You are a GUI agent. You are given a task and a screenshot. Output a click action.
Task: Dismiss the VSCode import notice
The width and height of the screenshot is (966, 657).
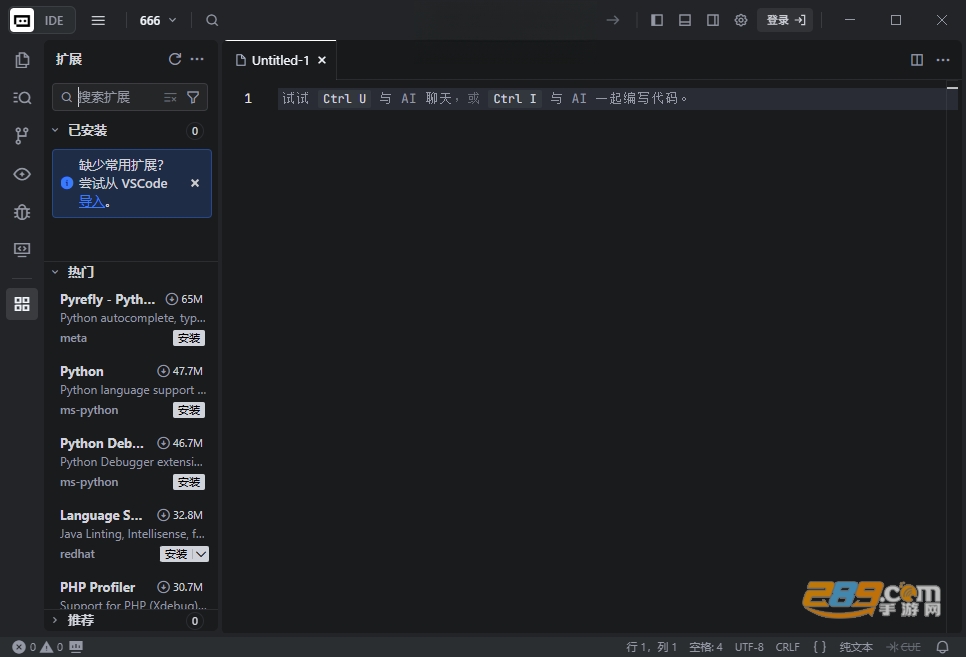[195, 183]
